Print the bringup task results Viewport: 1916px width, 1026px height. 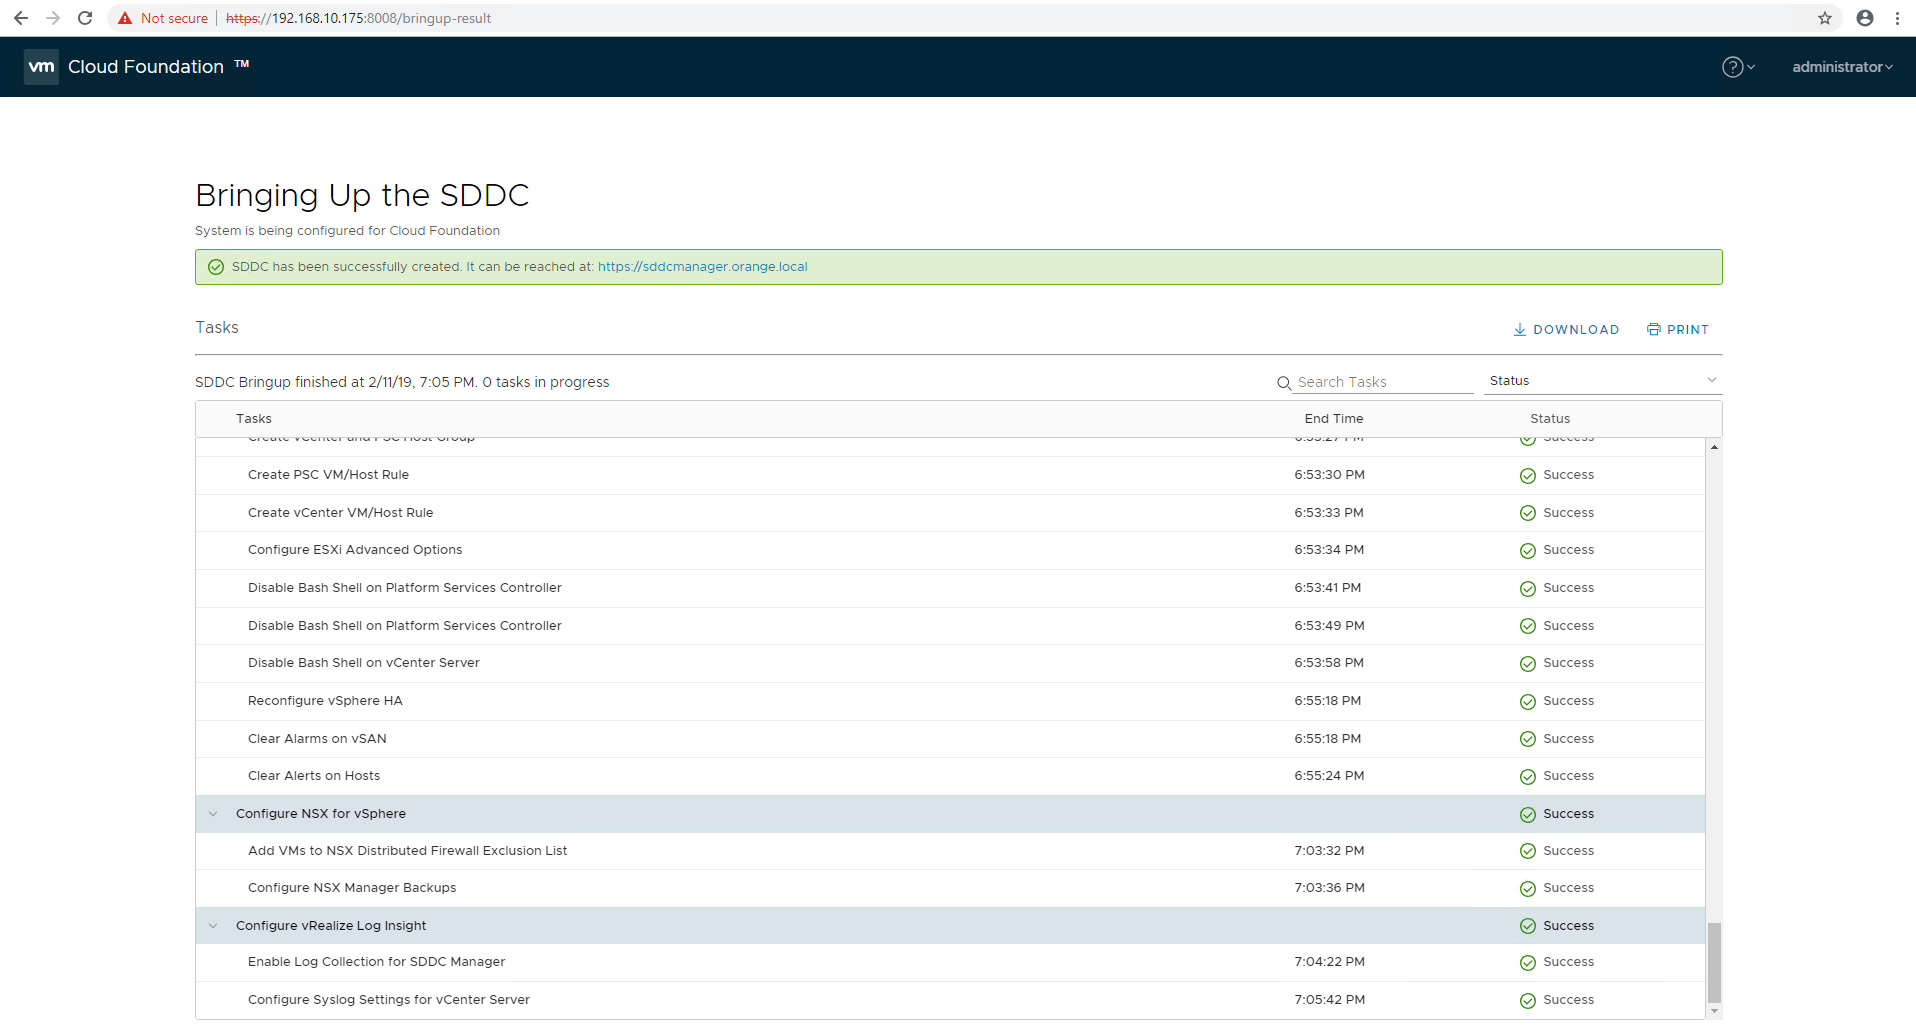[x=1678, y=330]
